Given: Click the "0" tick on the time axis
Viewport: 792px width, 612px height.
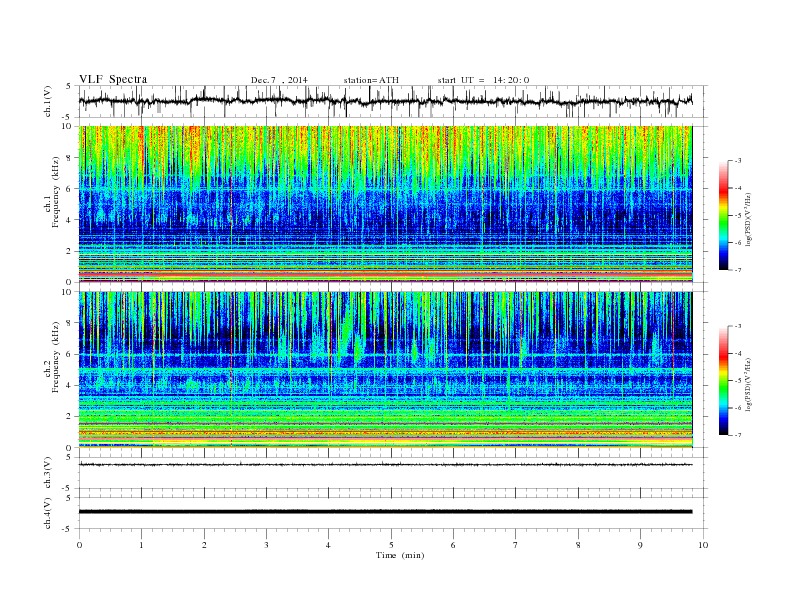Looking at the screenshot, I should [79, 545].
